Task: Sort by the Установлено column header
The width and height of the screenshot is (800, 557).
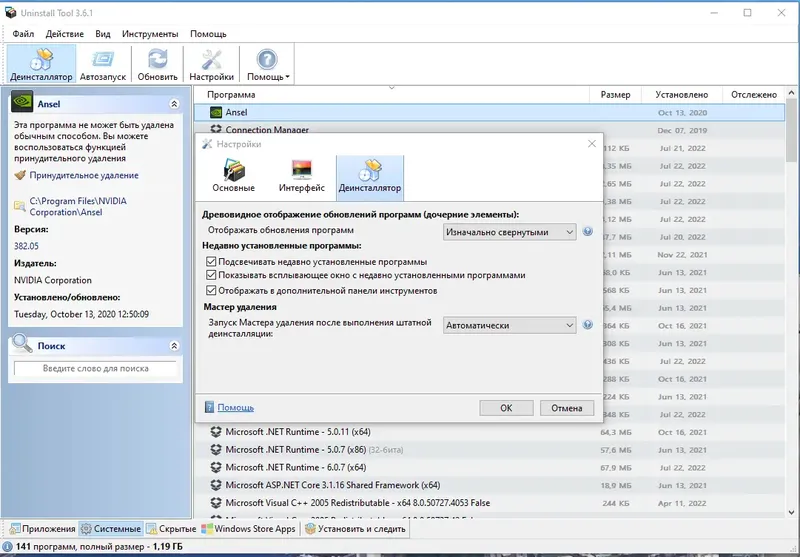Action: tap(682, 94)
